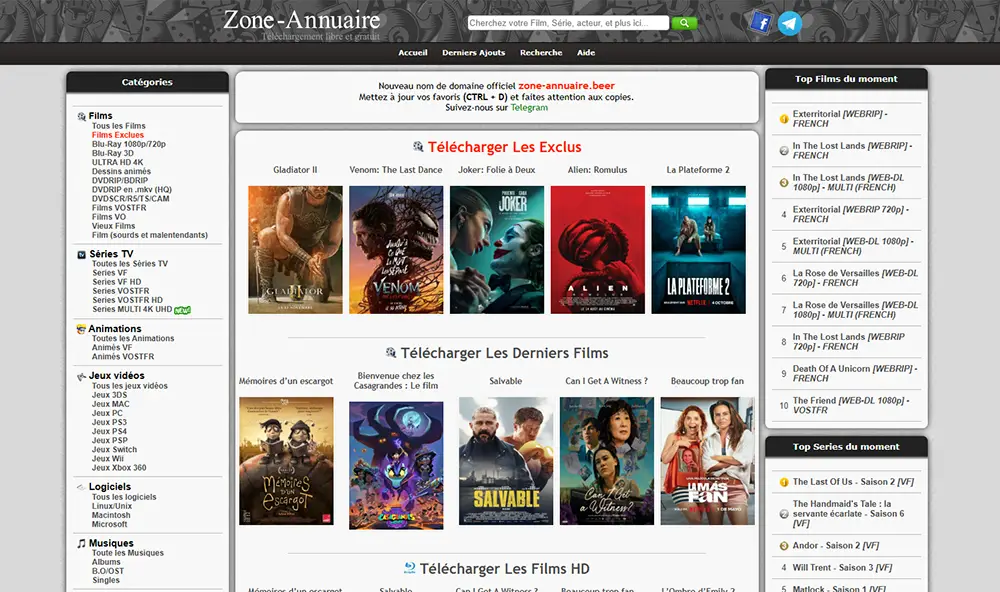The image size is (1000, 592).
Task: Open Séries VOSTFR HD link
Action: (128, 300)
